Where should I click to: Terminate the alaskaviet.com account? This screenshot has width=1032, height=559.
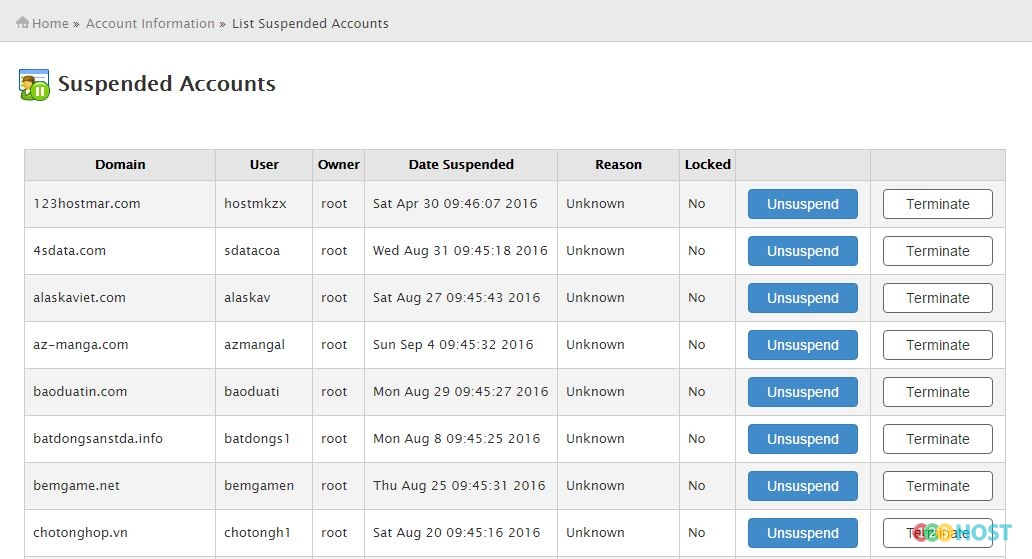[937, 298]
